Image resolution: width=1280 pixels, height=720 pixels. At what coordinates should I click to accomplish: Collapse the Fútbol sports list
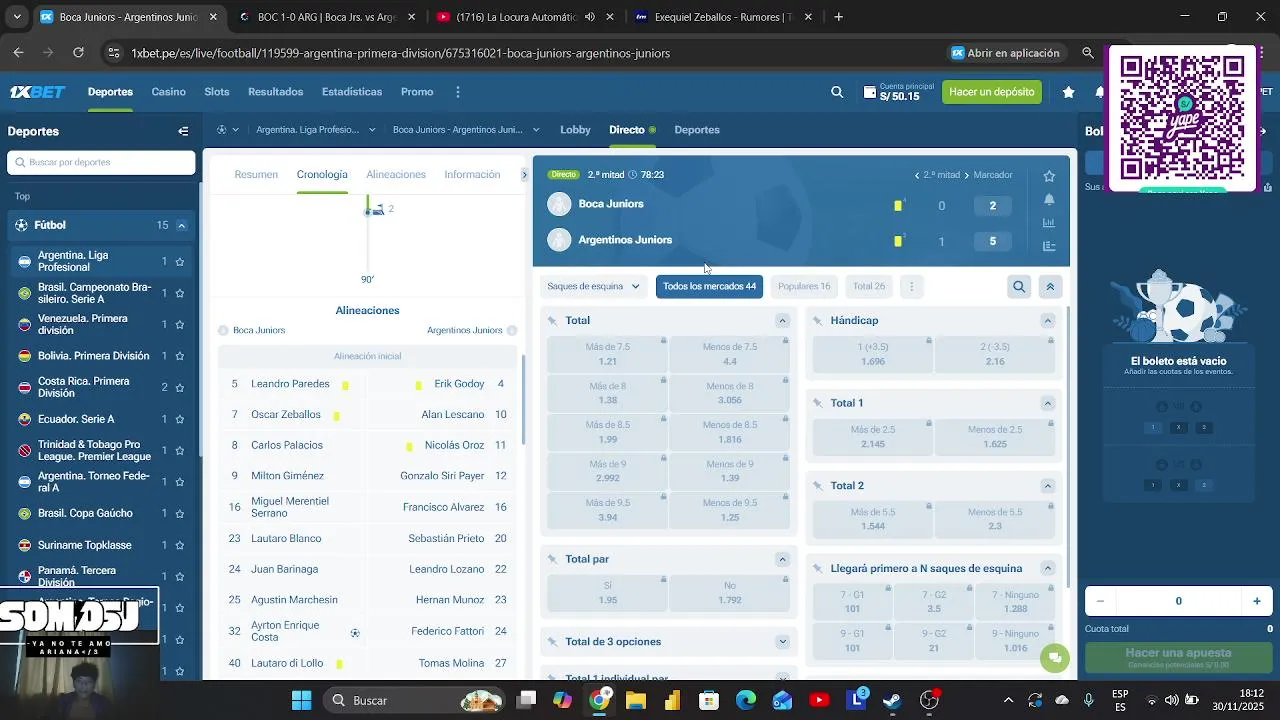[x=182, y=226]
